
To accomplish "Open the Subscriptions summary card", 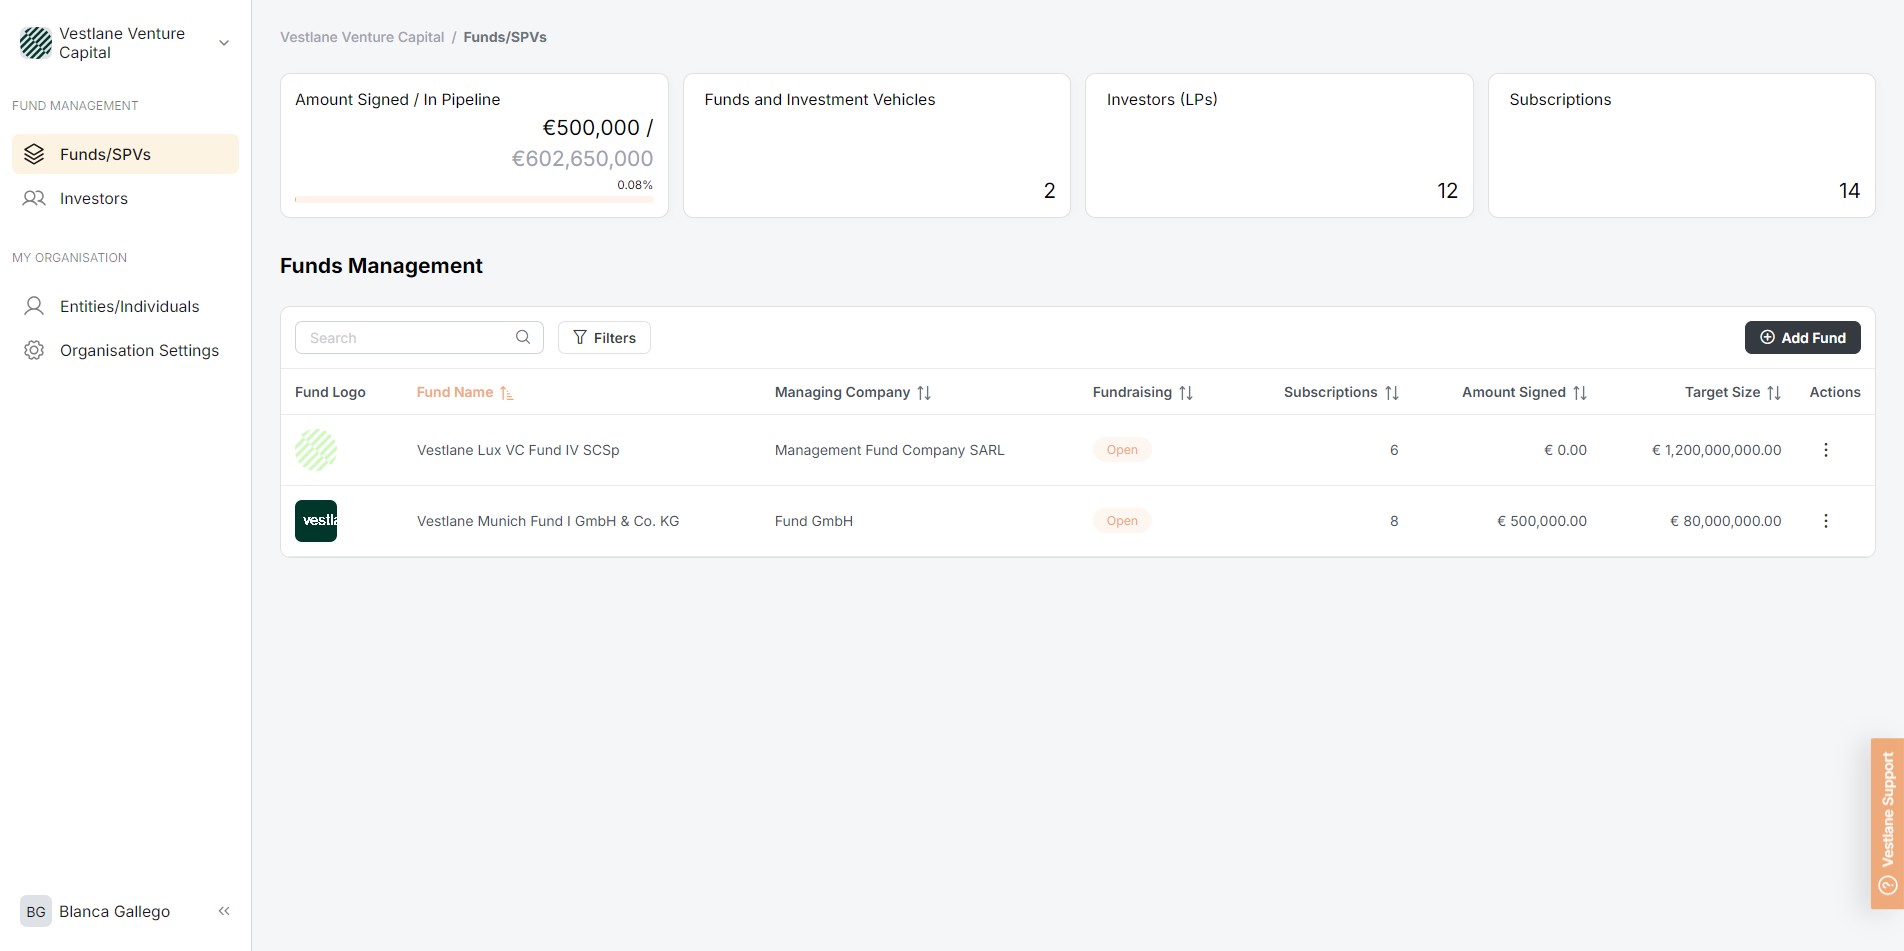I will 1682,145.
